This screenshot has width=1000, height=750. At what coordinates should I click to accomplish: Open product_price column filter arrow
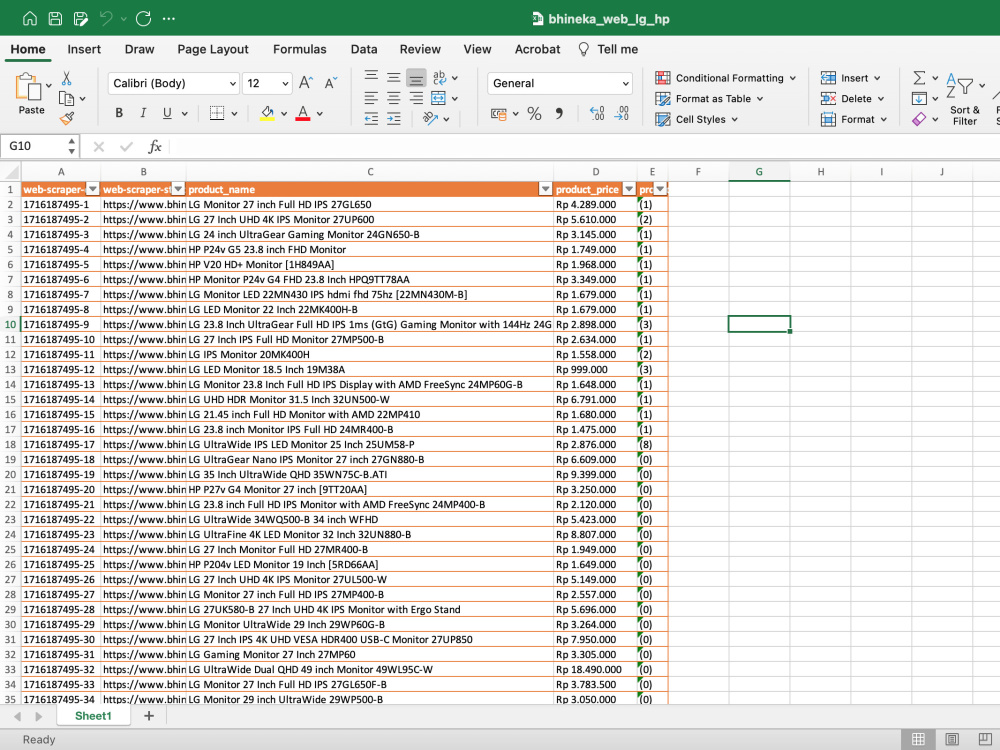(x=629, y=189)
